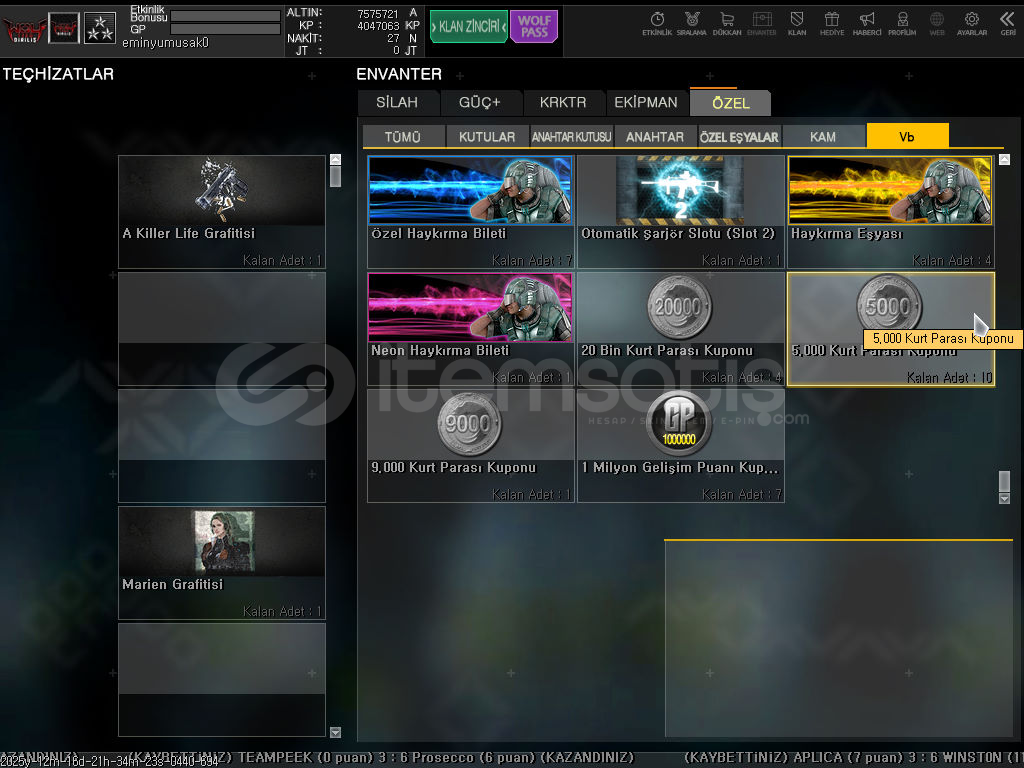Switch to the Ekipman tab
Screen dimensions: 1024x768
click(x=645, y=103)
